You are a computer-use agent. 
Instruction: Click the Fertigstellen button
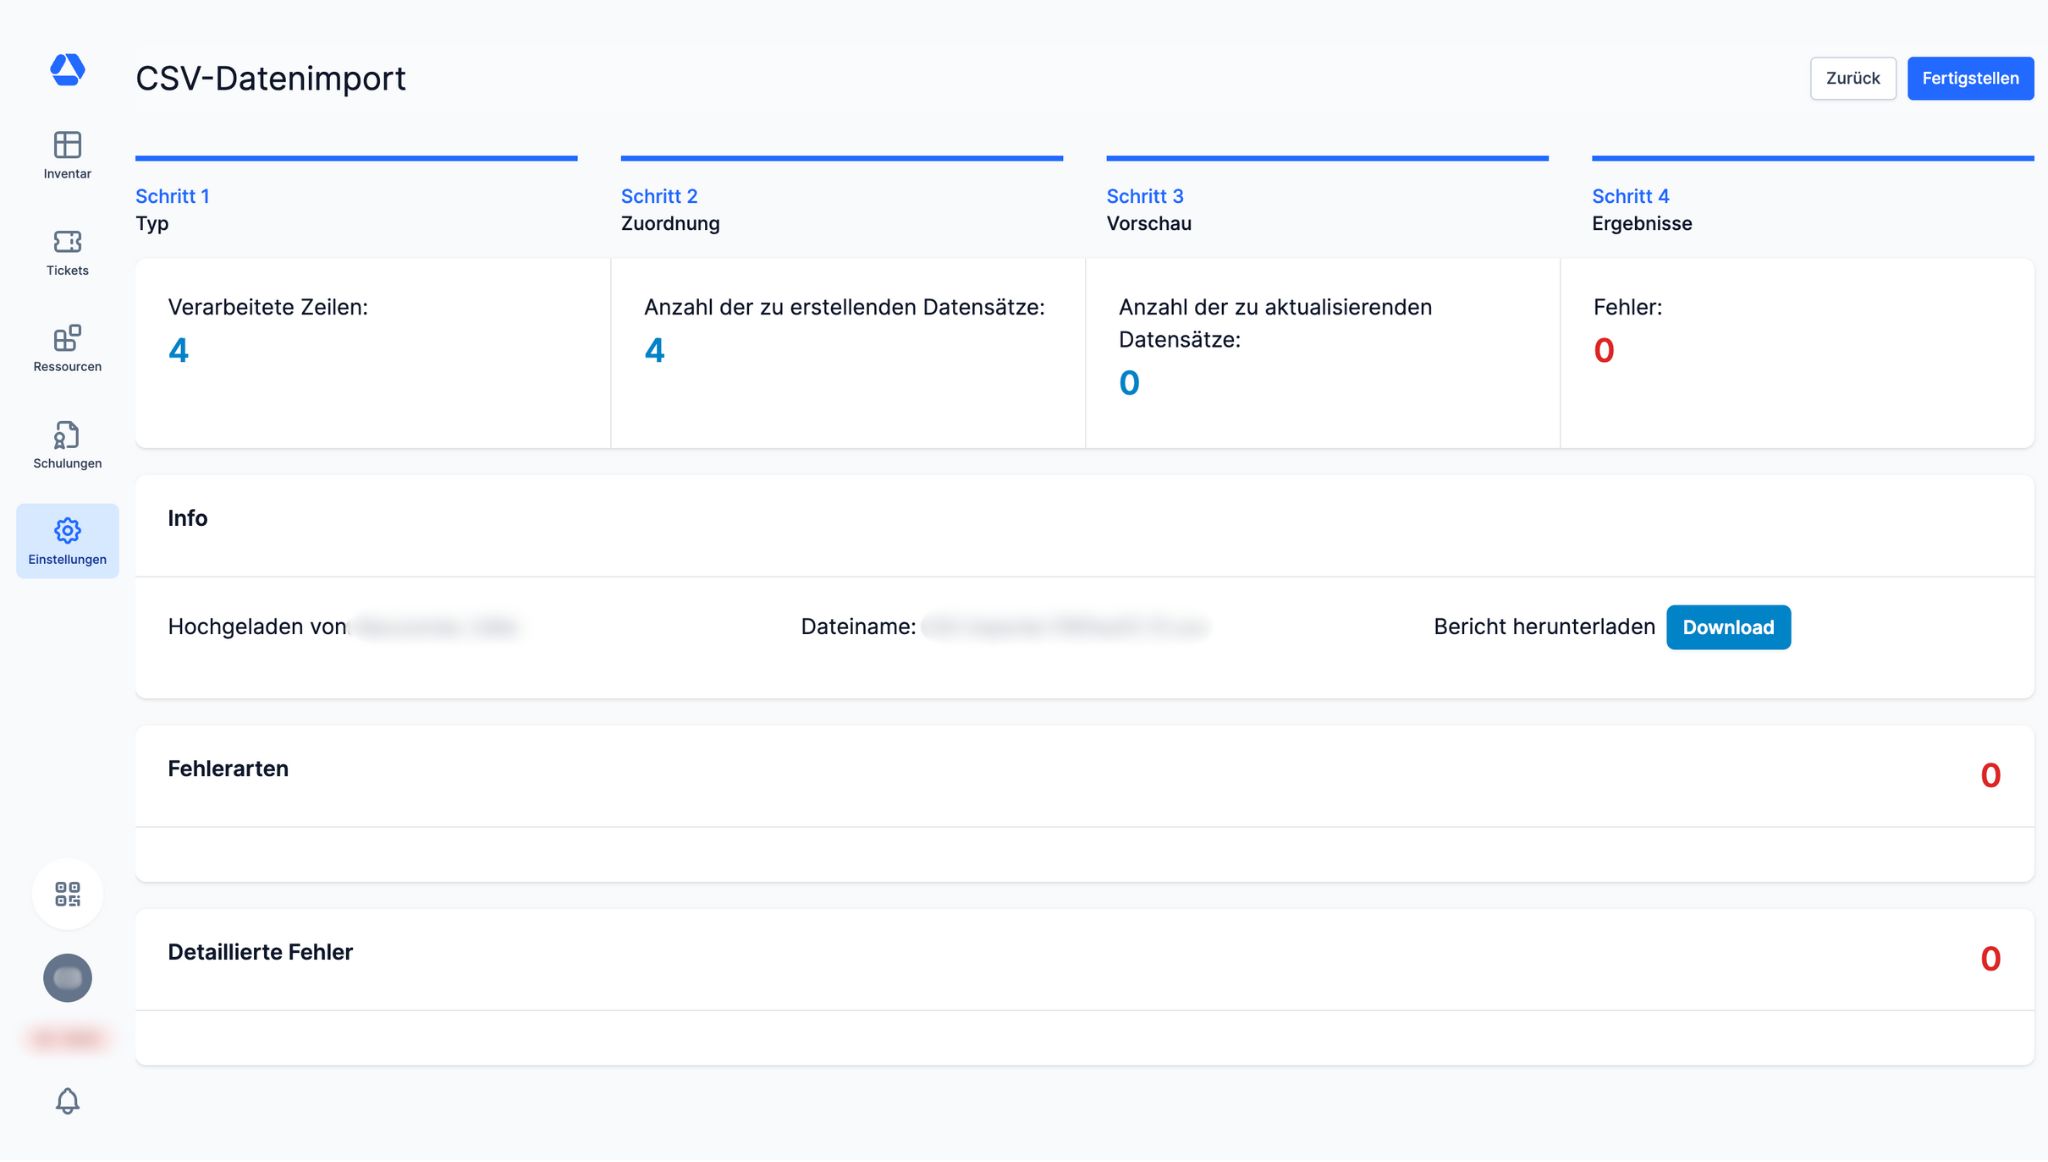pyautogui.click(x=1969, y=78)
